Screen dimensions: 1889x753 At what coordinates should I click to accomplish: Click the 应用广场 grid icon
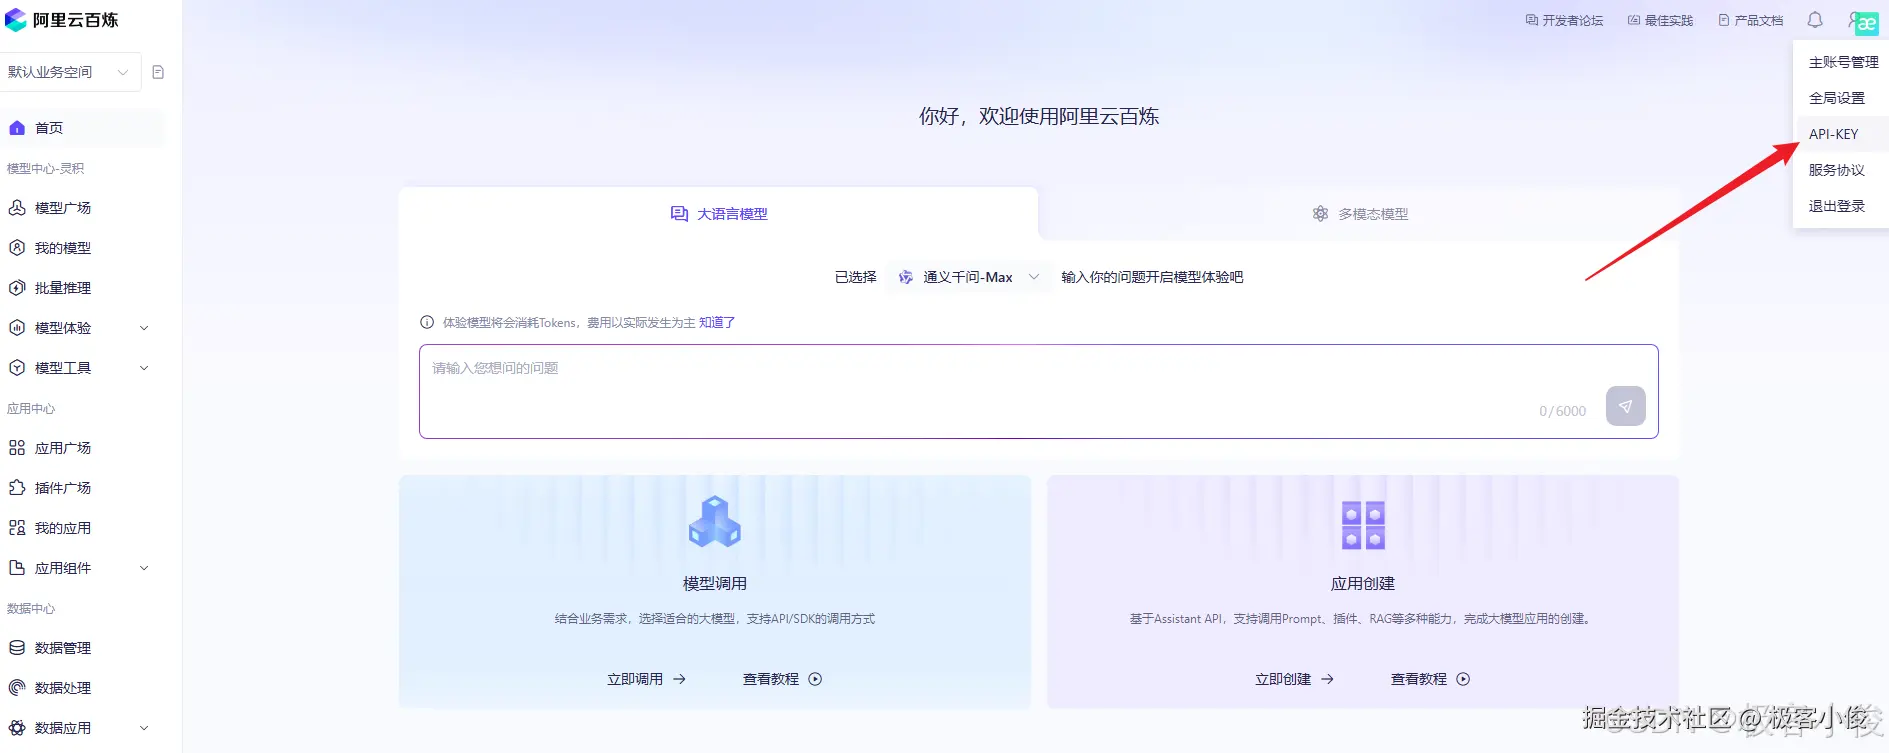pos(17,448)
